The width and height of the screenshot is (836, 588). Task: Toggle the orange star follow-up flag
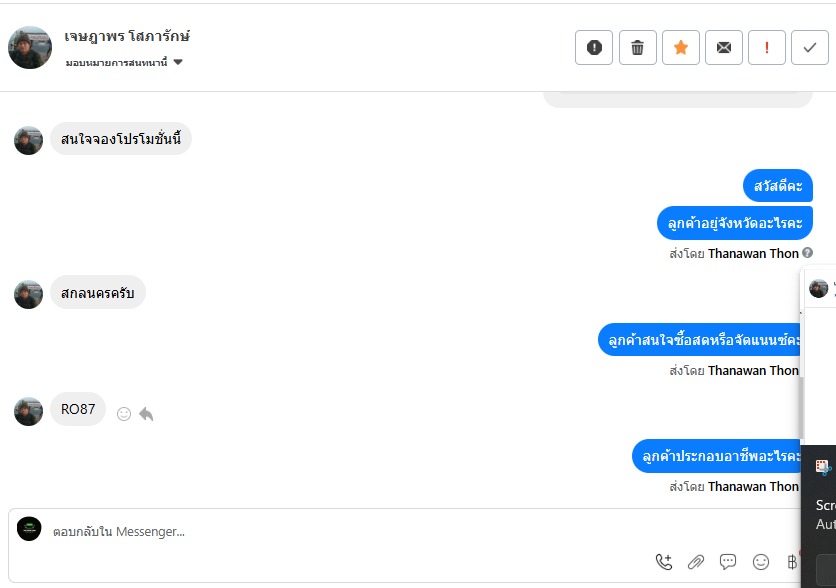681,47
